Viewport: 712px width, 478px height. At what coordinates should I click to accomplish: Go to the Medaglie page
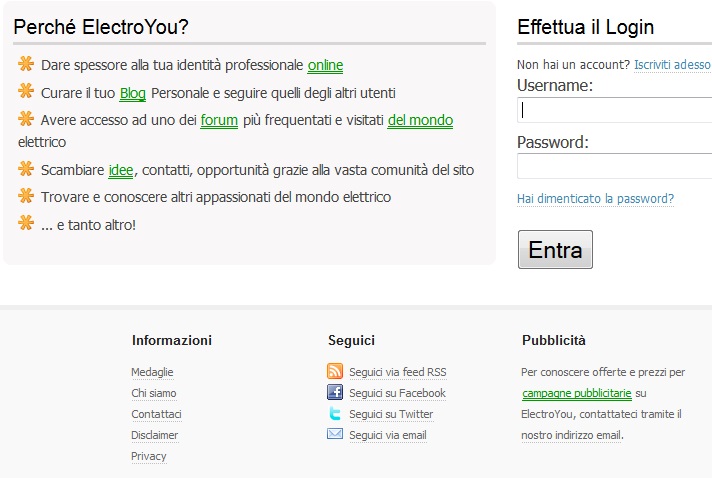point(152,372)
